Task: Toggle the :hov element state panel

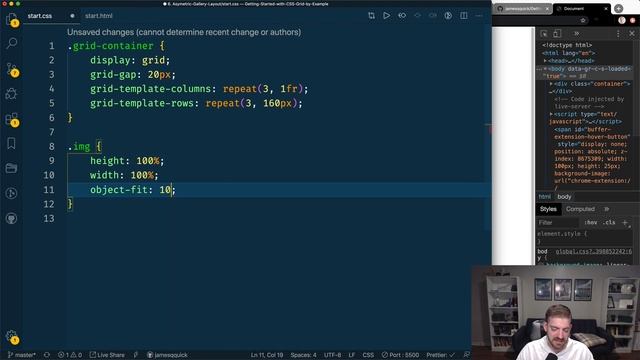Action: pyautogui.click(x=590, y=222)
